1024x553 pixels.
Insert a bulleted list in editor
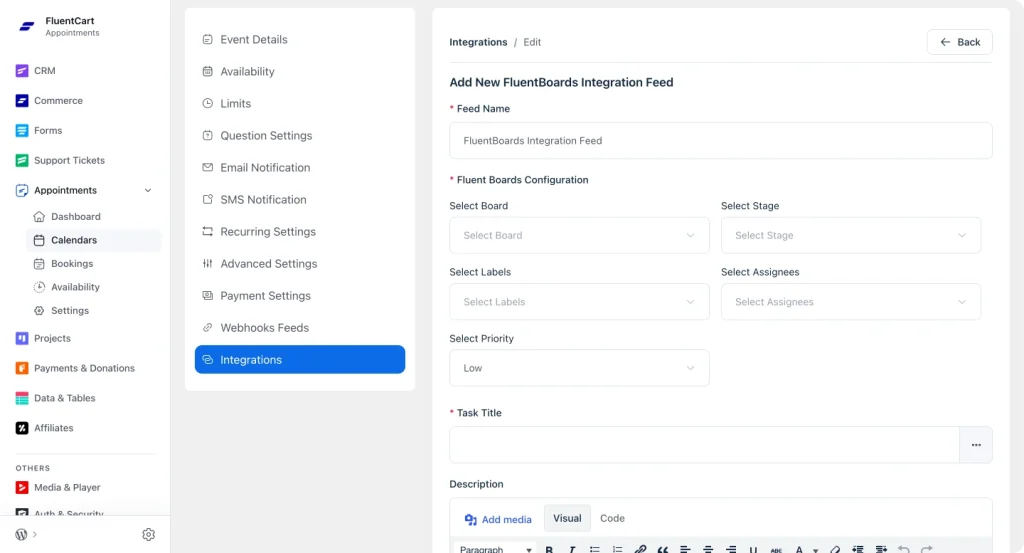point(594,549)
